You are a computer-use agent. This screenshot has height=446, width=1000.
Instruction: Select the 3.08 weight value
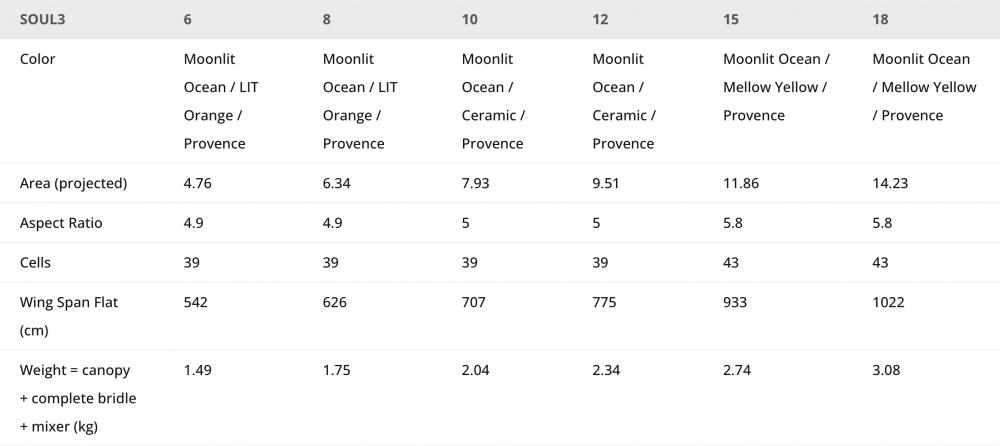click(886, 370)
